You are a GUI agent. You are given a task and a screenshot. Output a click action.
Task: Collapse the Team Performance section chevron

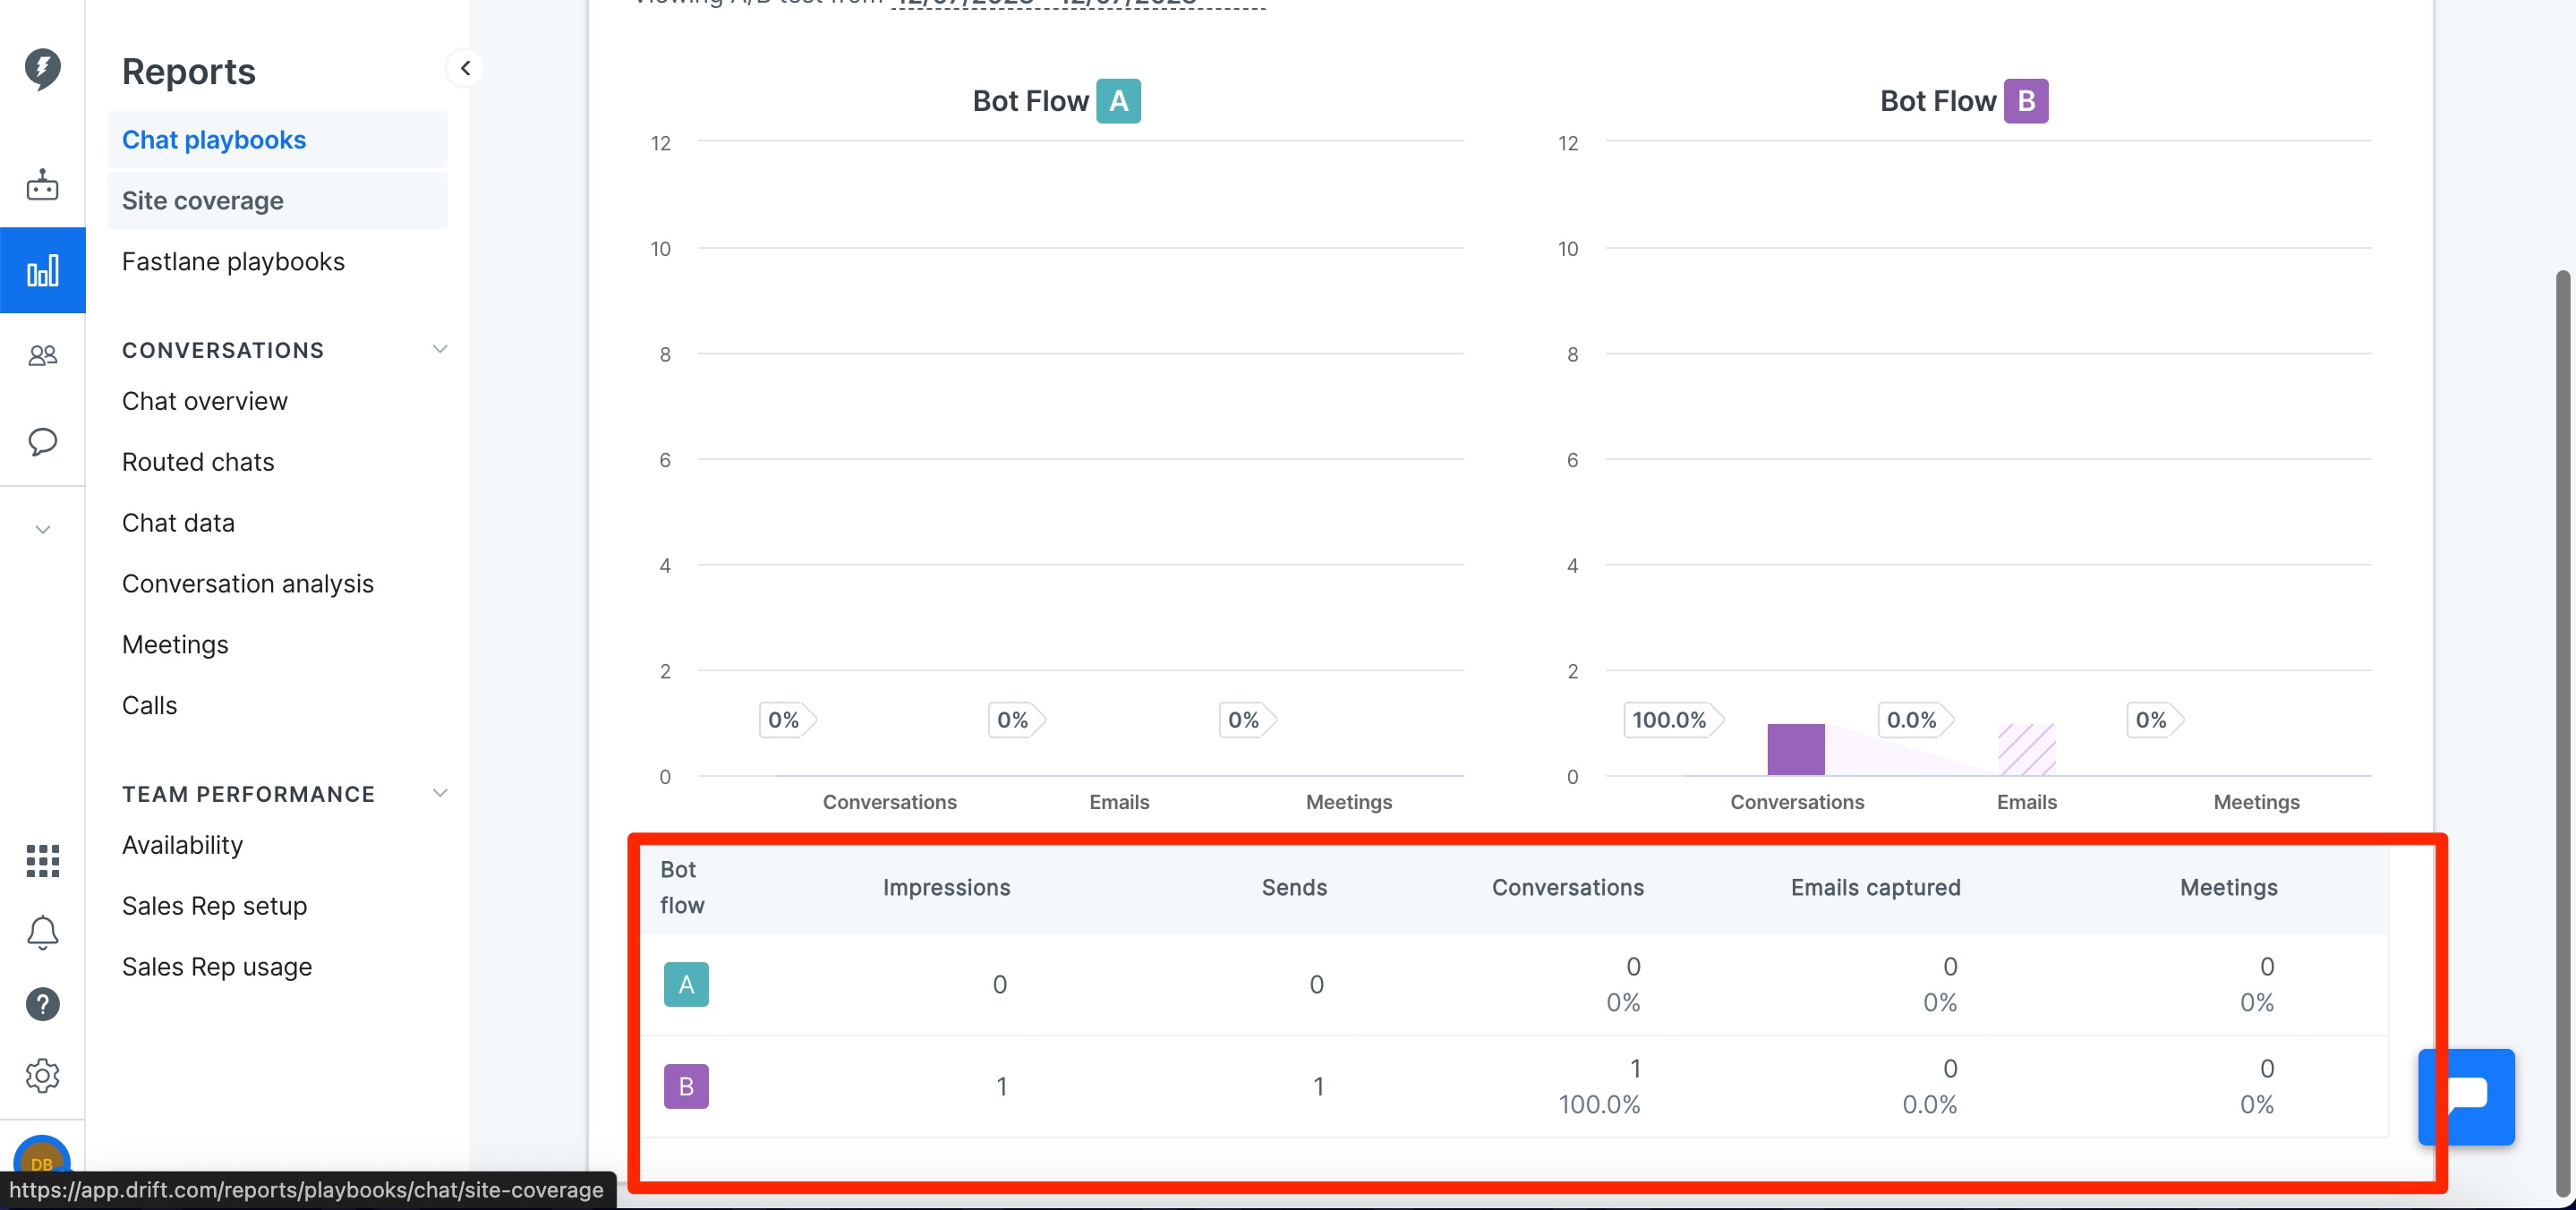click(x=439, y=793)
